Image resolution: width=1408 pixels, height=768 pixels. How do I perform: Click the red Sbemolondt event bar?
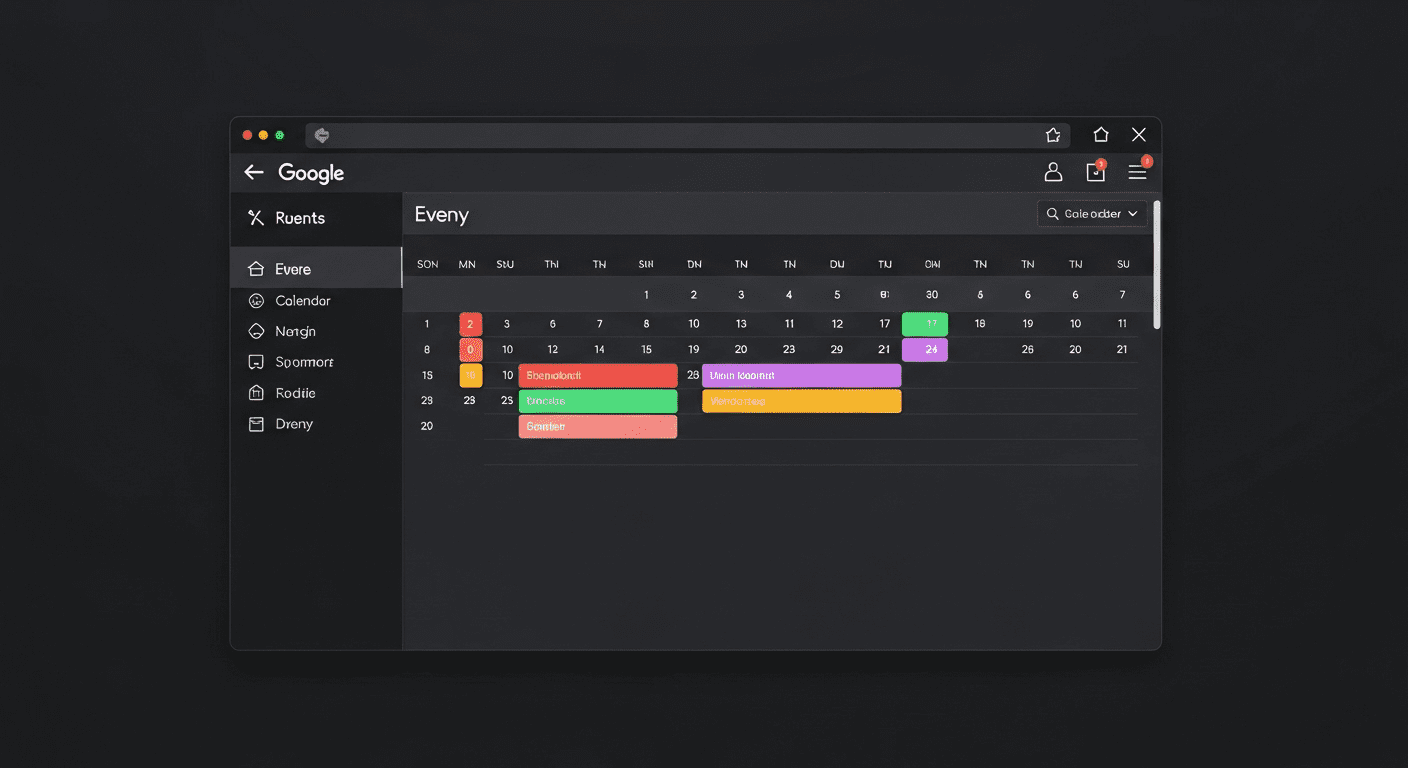pos(598,375)
